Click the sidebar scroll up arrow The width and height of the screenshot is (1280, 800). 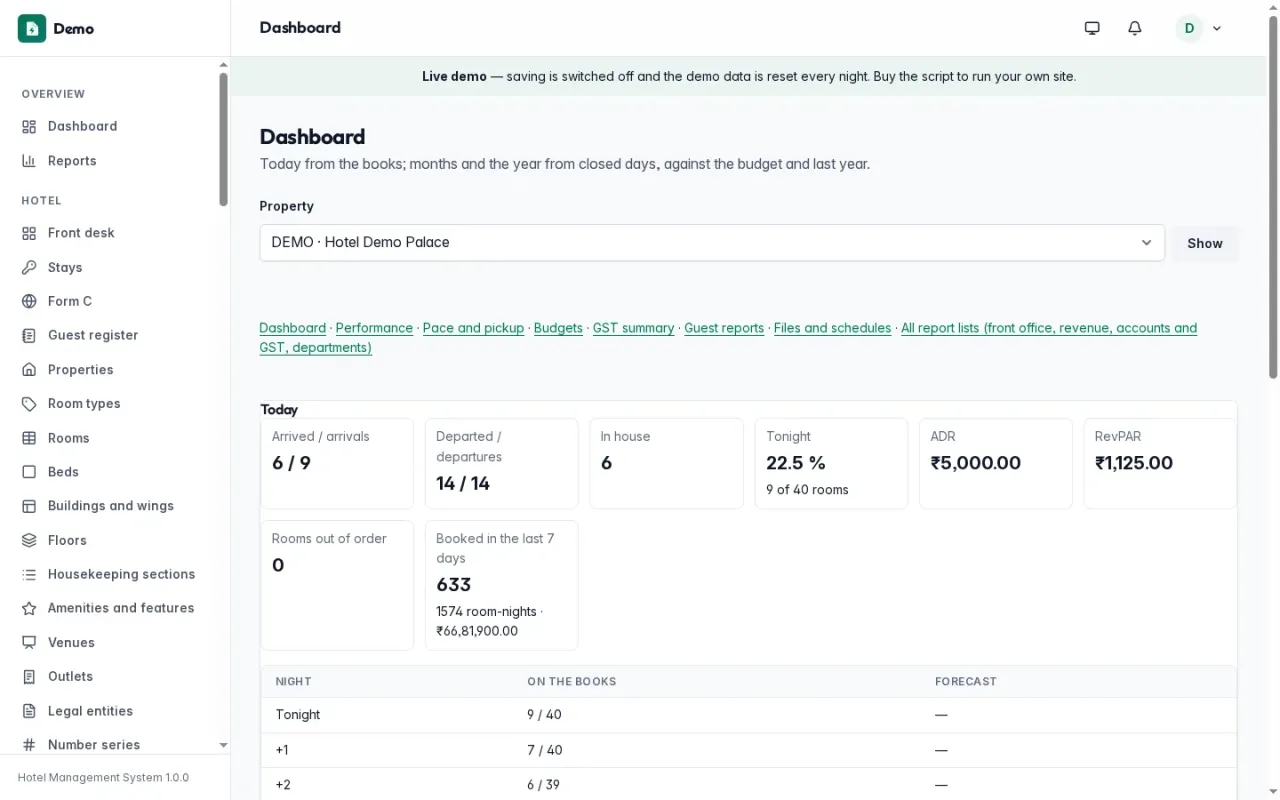coord(224,65)
